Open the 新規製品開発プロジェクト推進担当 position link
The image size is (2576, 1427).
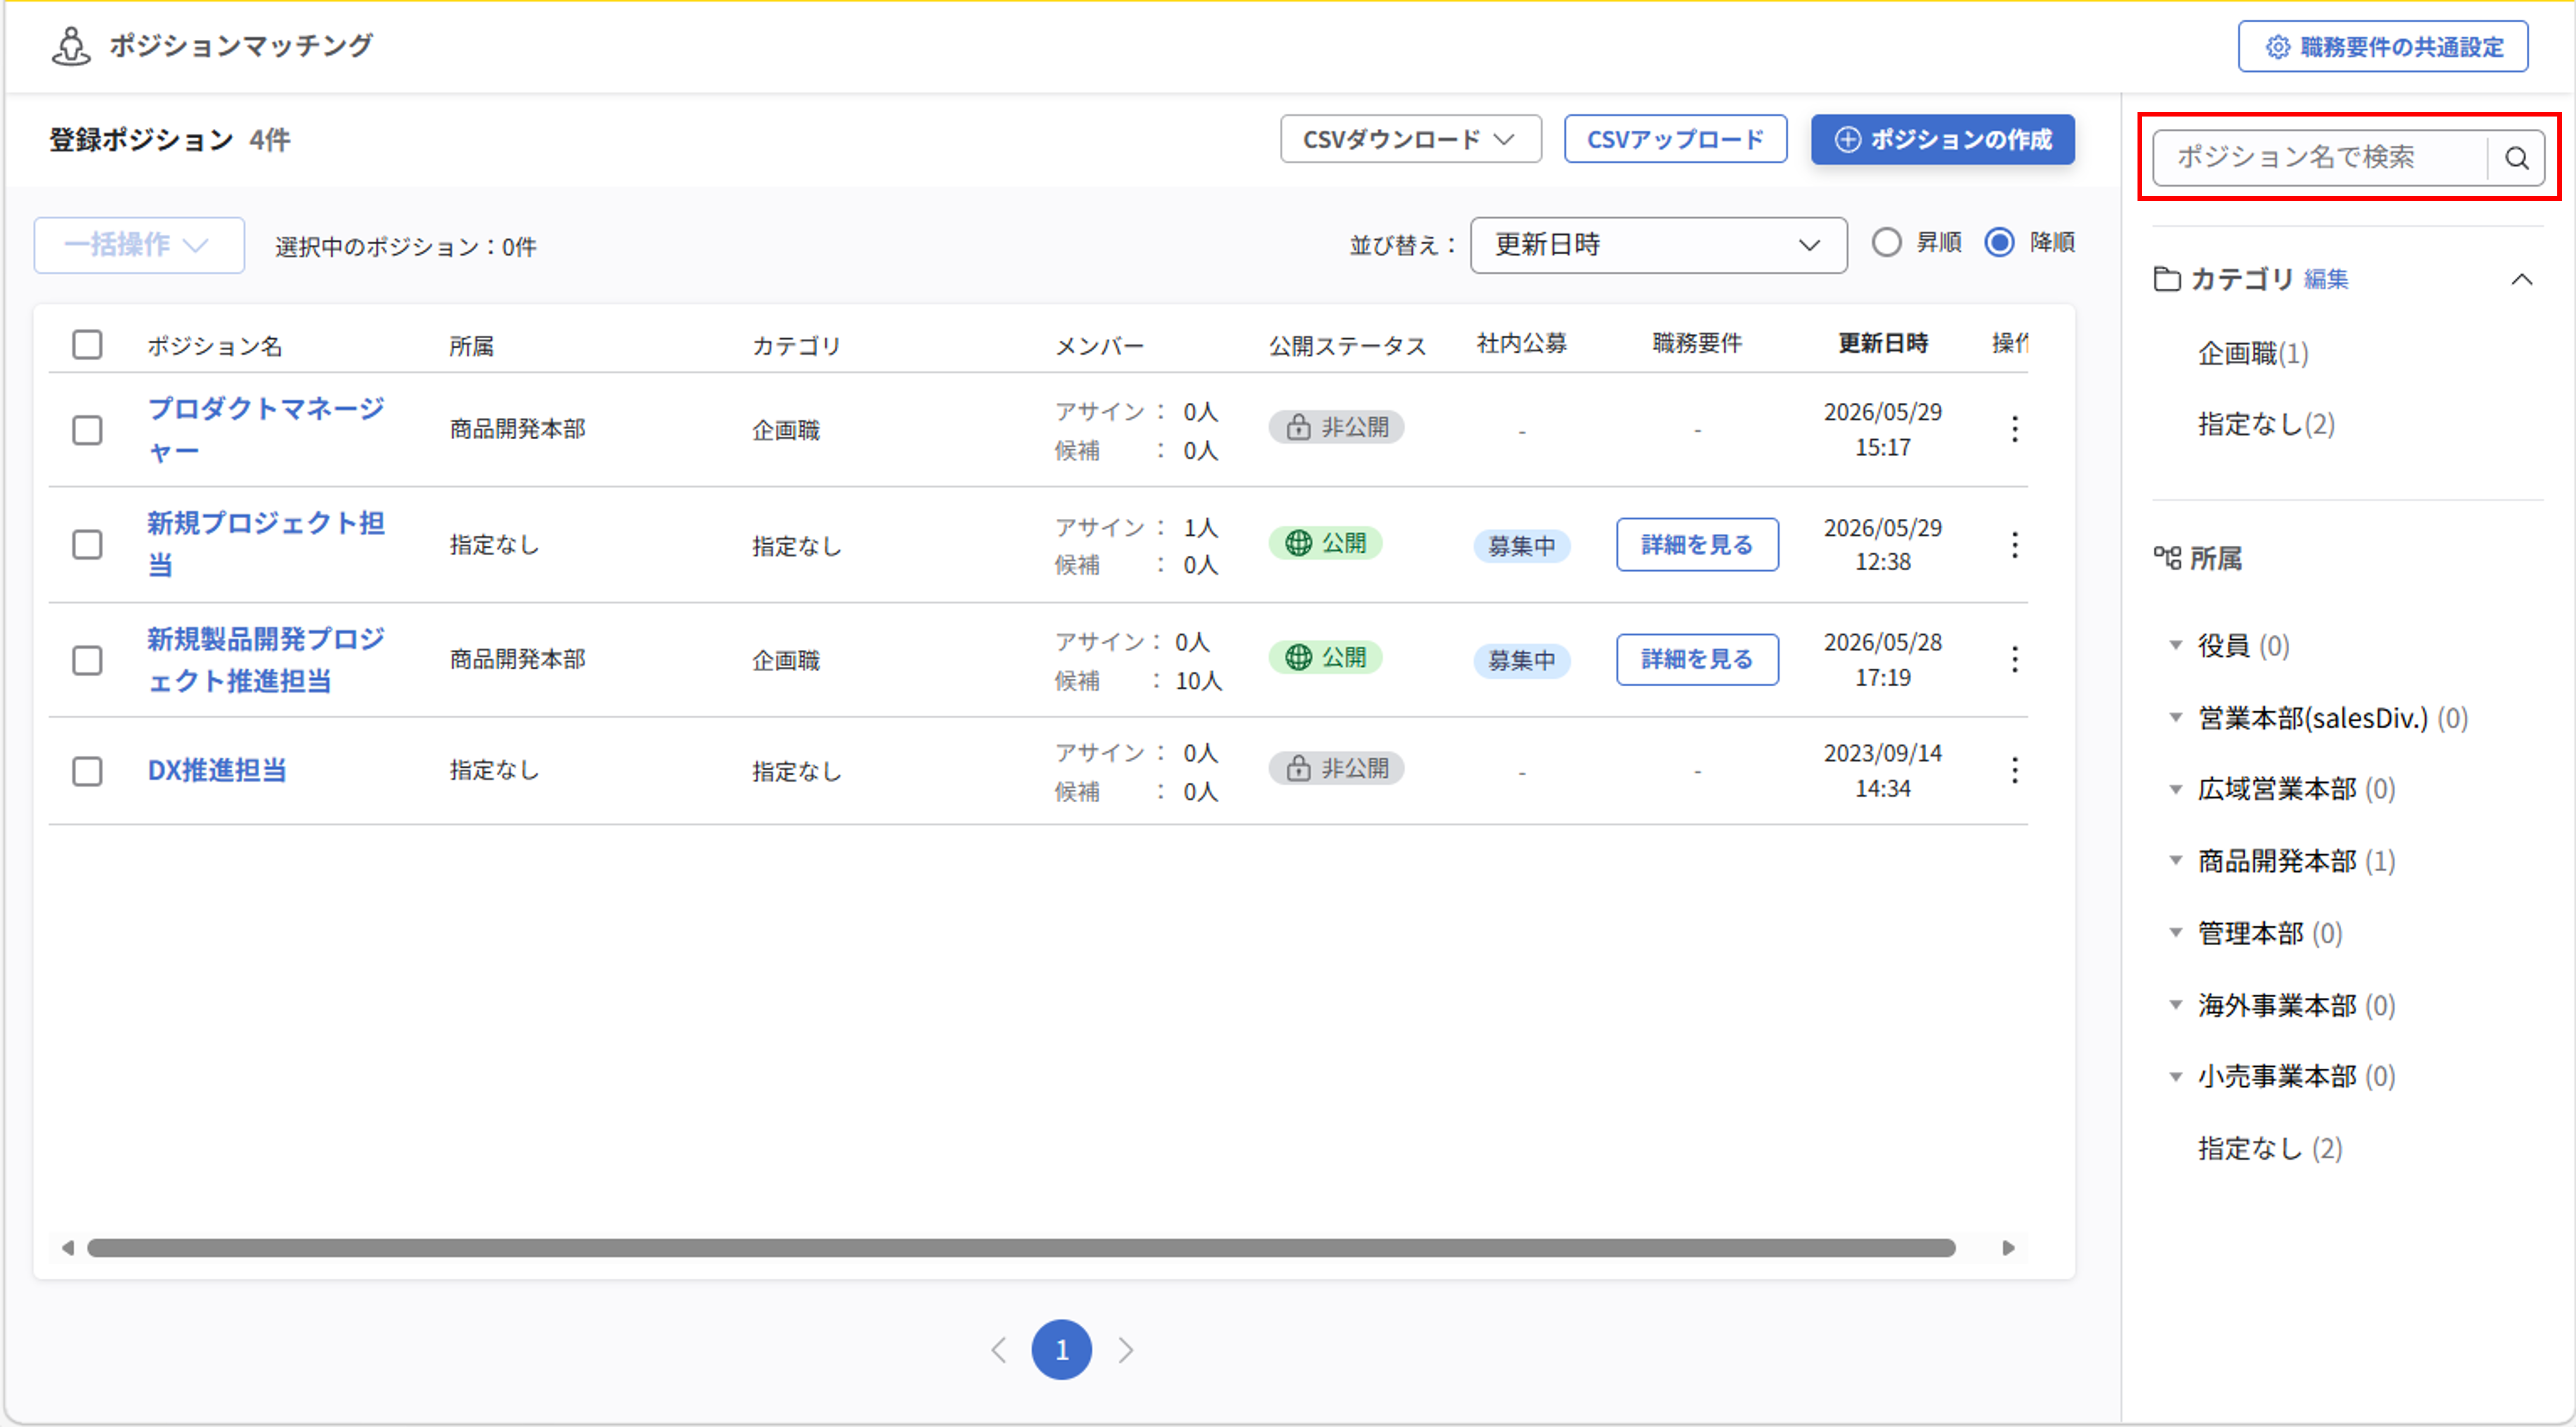(x=265, y=660)
